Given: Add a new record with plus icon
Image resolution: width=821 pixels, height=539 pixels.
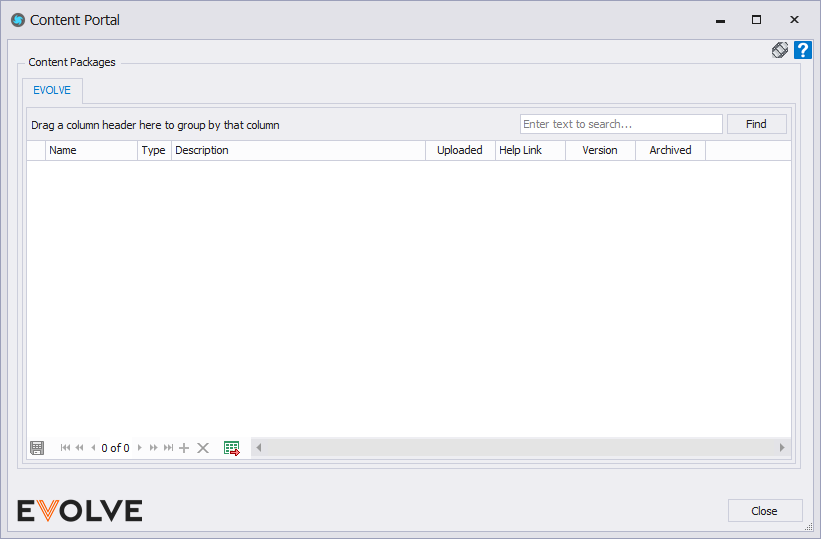Looking at the screenshot, I should click(184, 448).
